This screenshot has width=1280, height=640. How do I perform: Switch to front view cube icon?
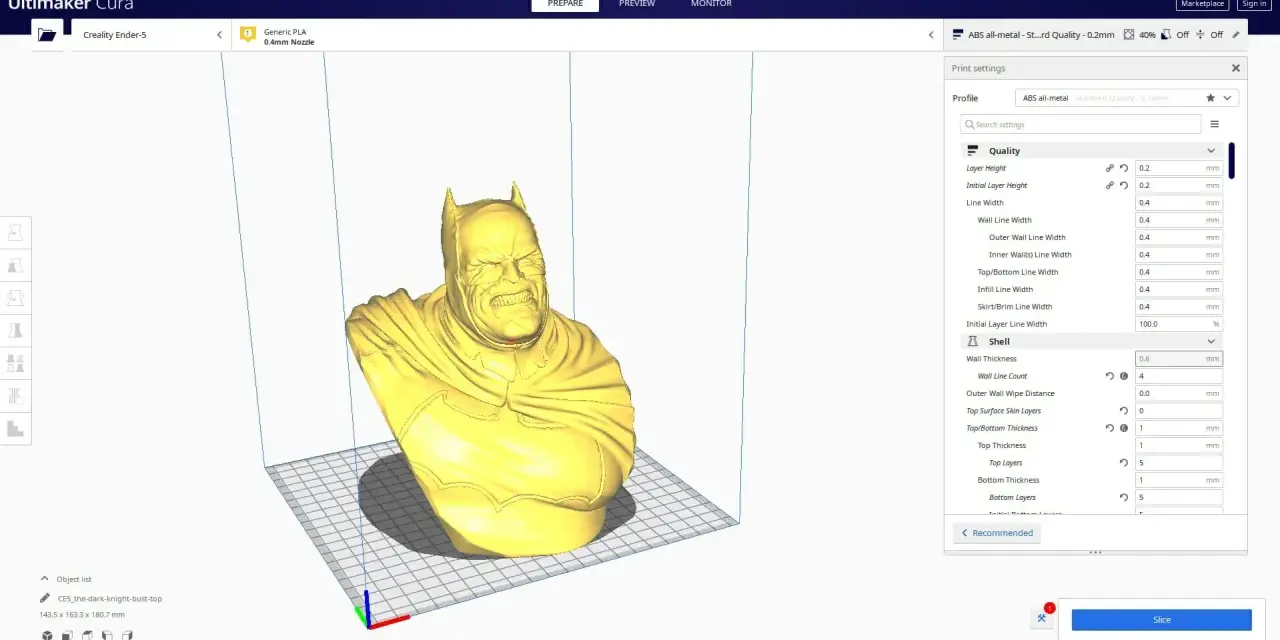pyautogui.click(x=67, y=635)
